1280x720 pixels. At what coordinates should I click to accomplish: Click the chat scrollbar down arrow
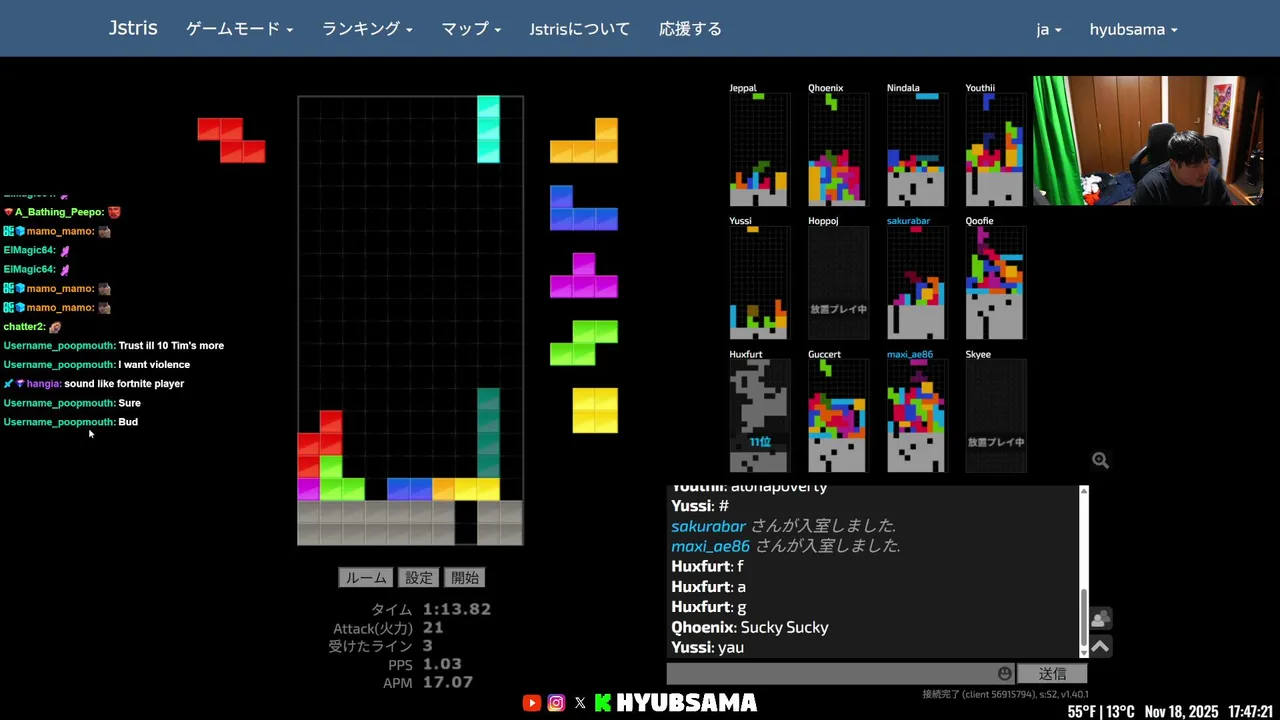[1084, 653]
